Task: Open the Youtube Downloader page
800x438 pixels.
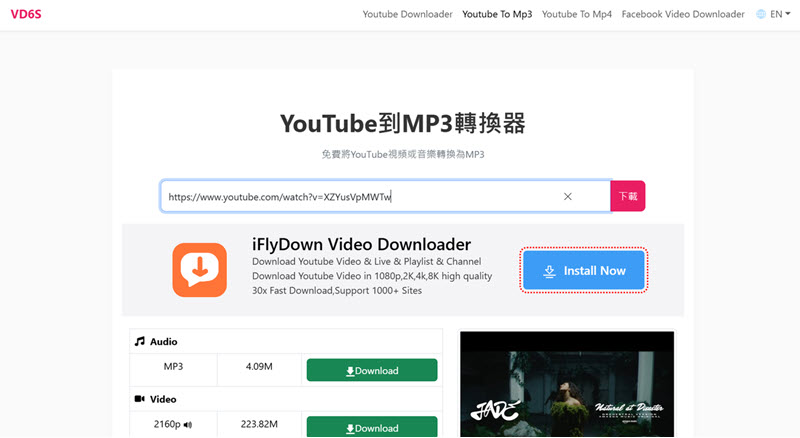Action: [407, 14]
